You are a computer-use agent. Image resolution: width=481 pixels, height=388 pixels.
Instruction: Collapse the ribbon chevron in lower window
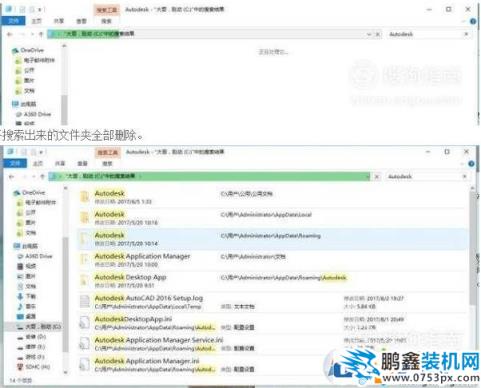[462, 164]
